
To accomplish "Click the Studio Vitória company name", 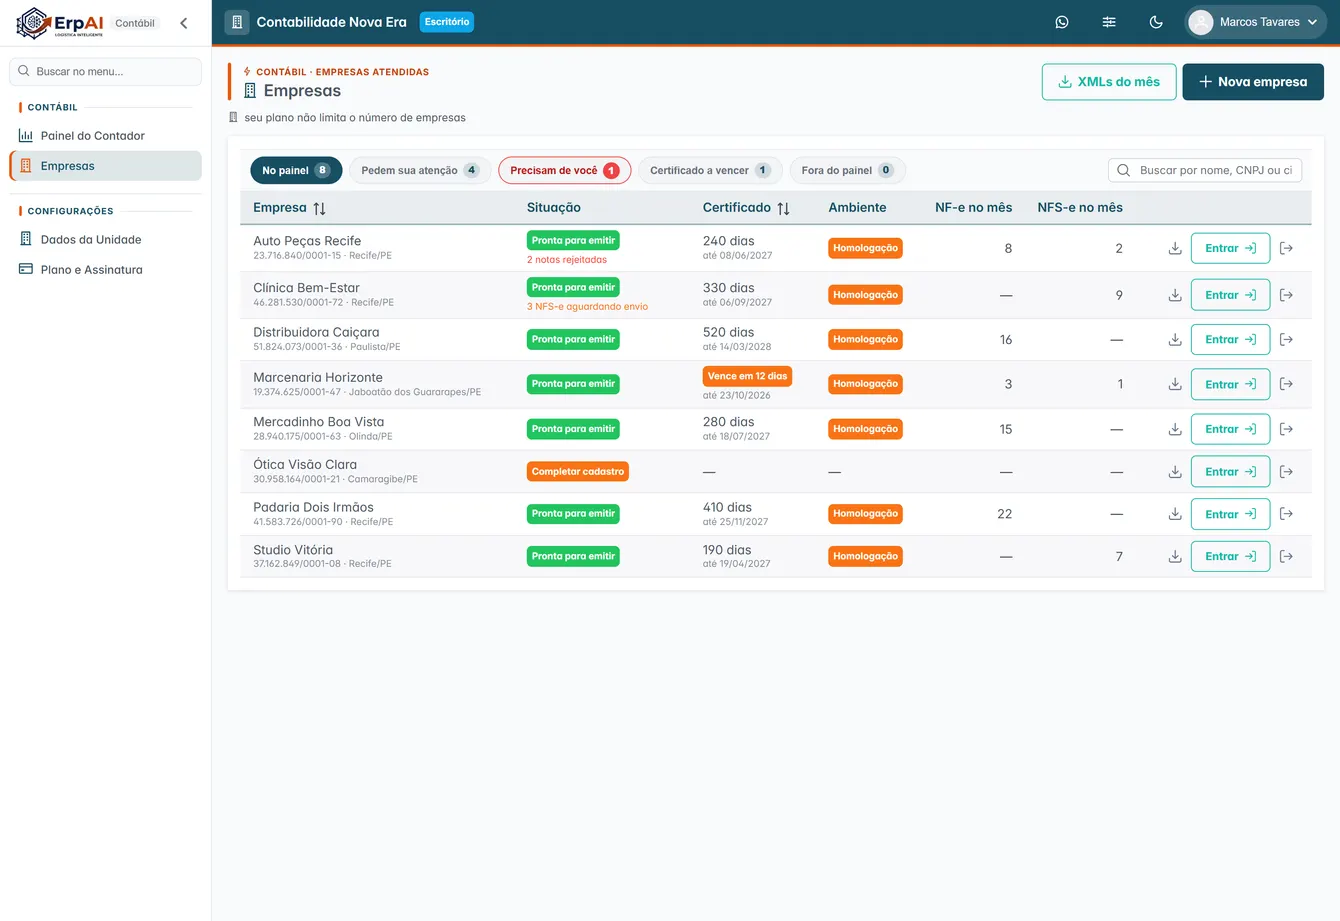I will [293, 550].
